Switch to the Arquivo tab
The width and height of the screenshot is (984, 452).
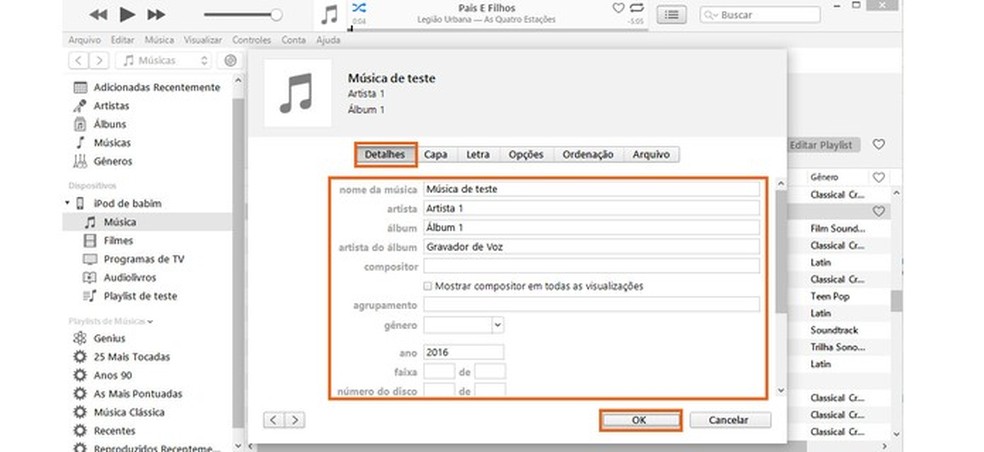coord(651,154)
